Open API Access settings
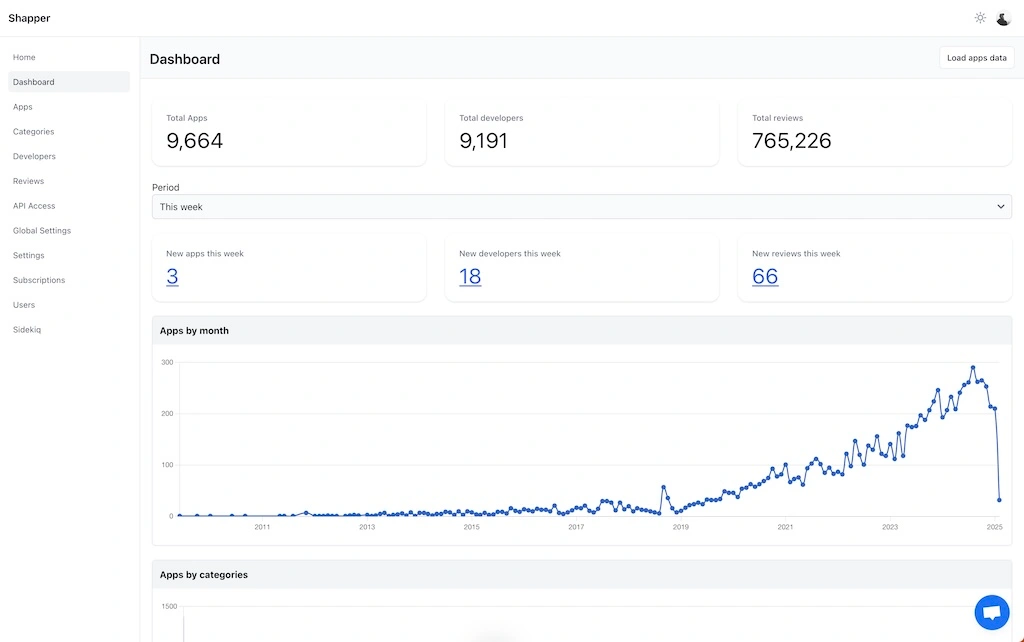Viewport: 1024px width, 642px height. point(34,206)
